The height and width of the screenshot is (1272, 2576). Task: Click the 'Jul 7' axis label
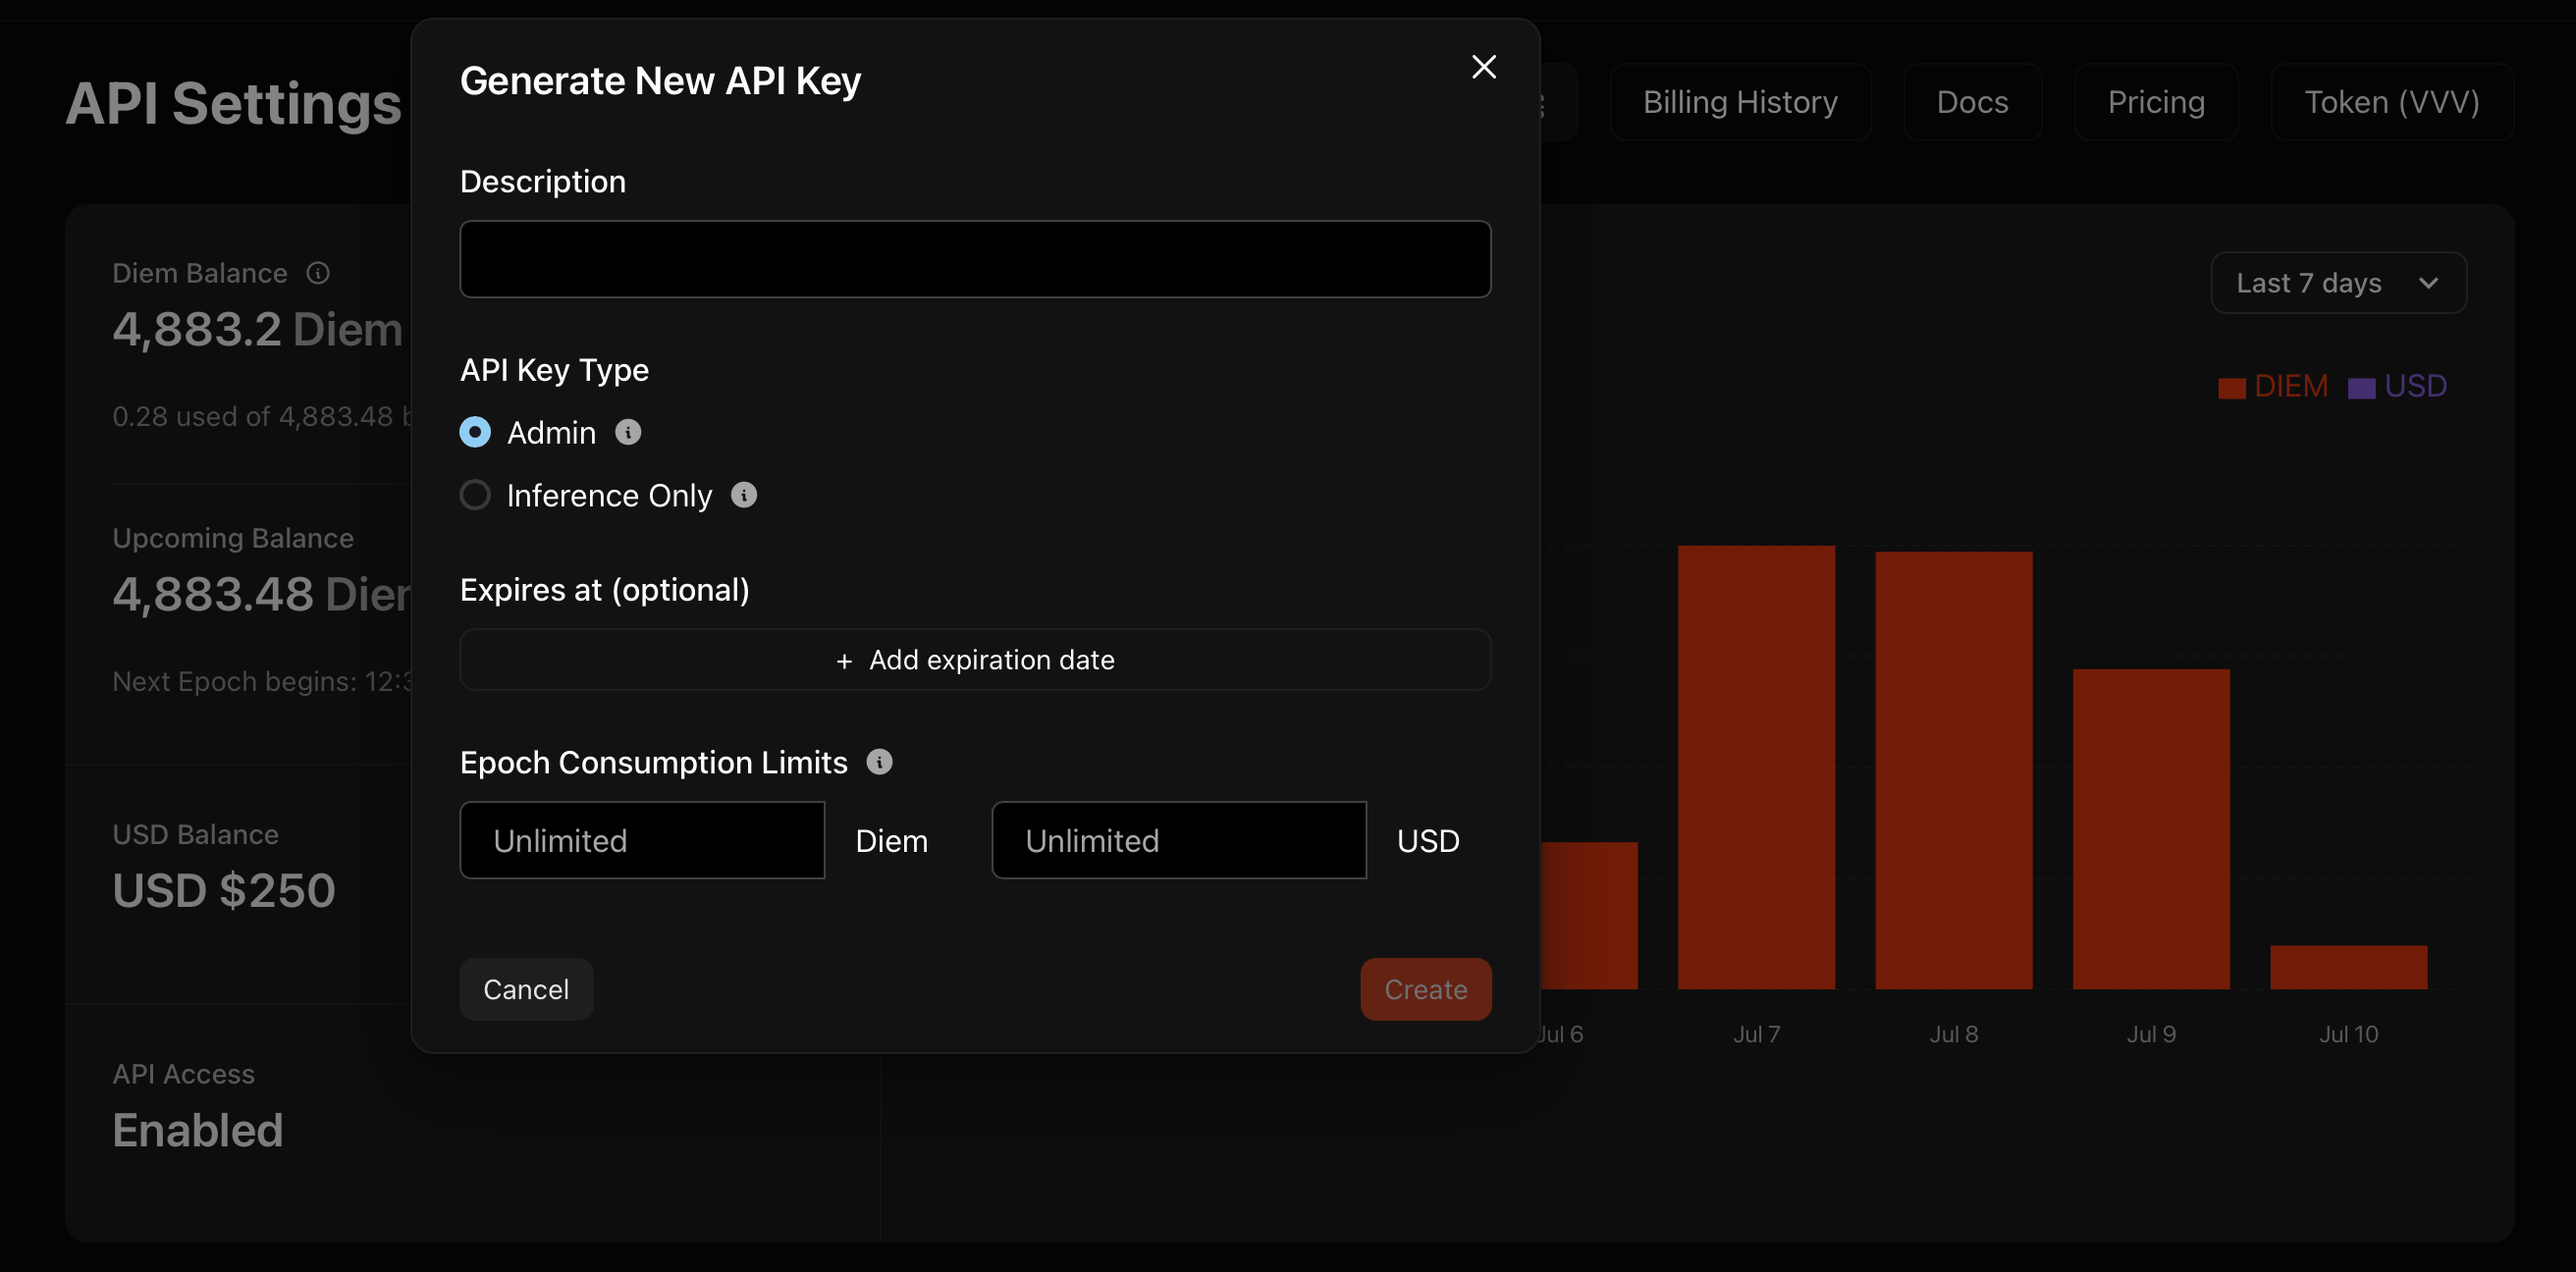1756,1034
